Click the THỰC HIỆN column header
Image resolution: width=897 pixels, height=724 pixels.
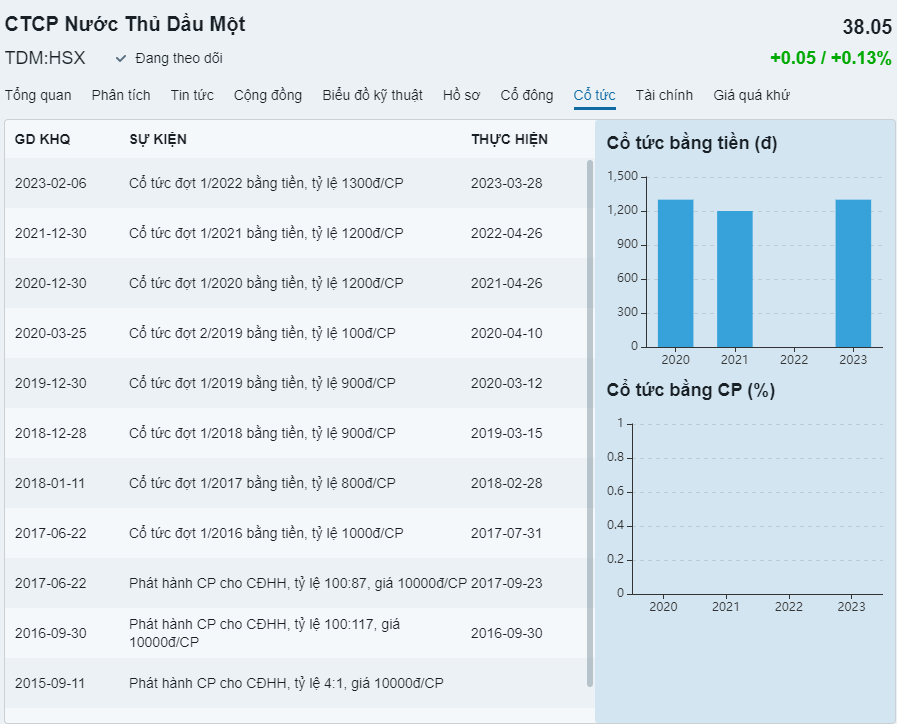click(509, 139)
